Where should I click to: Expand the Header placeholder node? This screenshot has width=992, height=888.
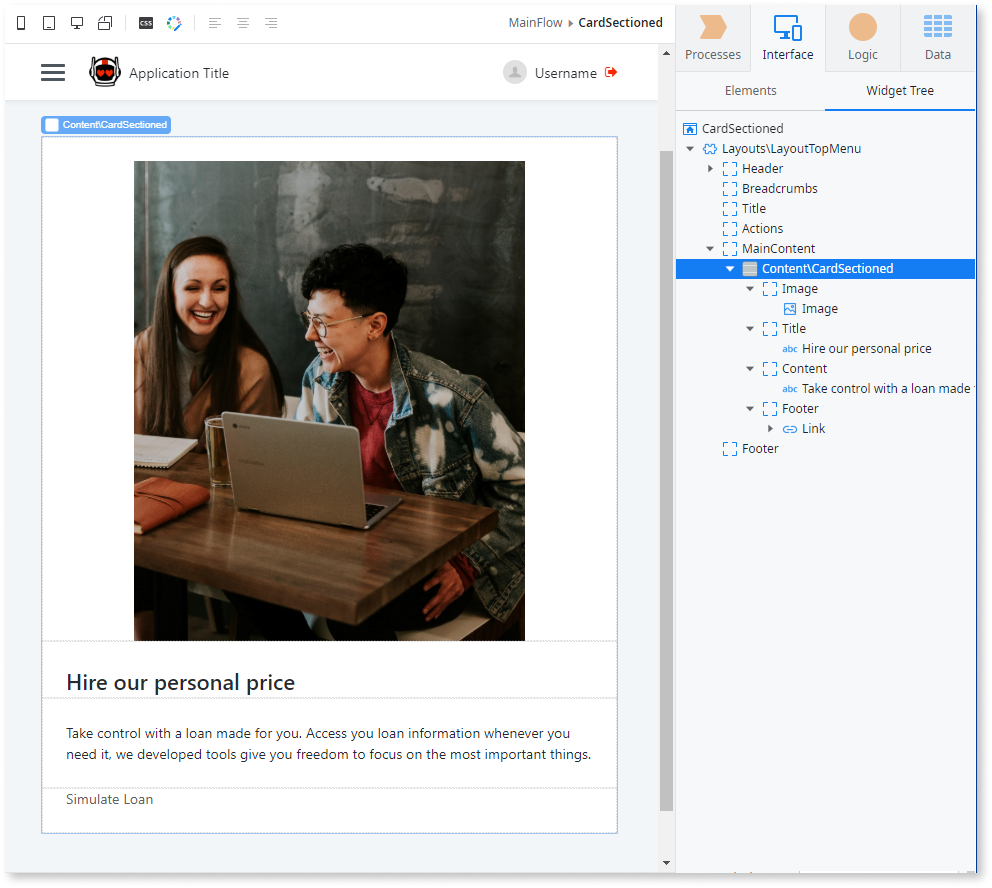click(710, 169)
